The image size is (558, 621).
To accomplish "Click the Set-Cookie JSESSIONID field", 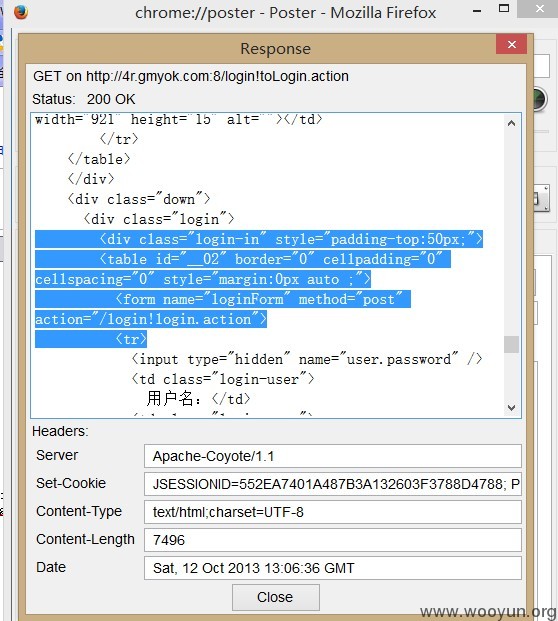I will pos(333,484).
